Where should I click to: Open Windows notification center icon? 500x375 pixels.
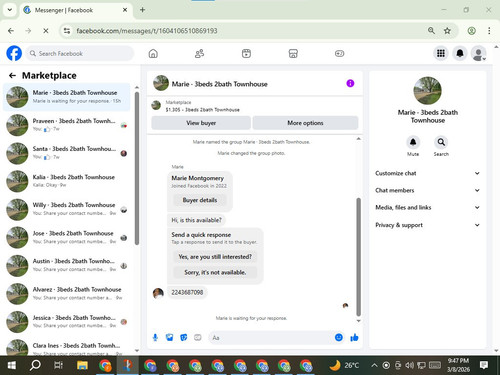click(x=484, y=365)
